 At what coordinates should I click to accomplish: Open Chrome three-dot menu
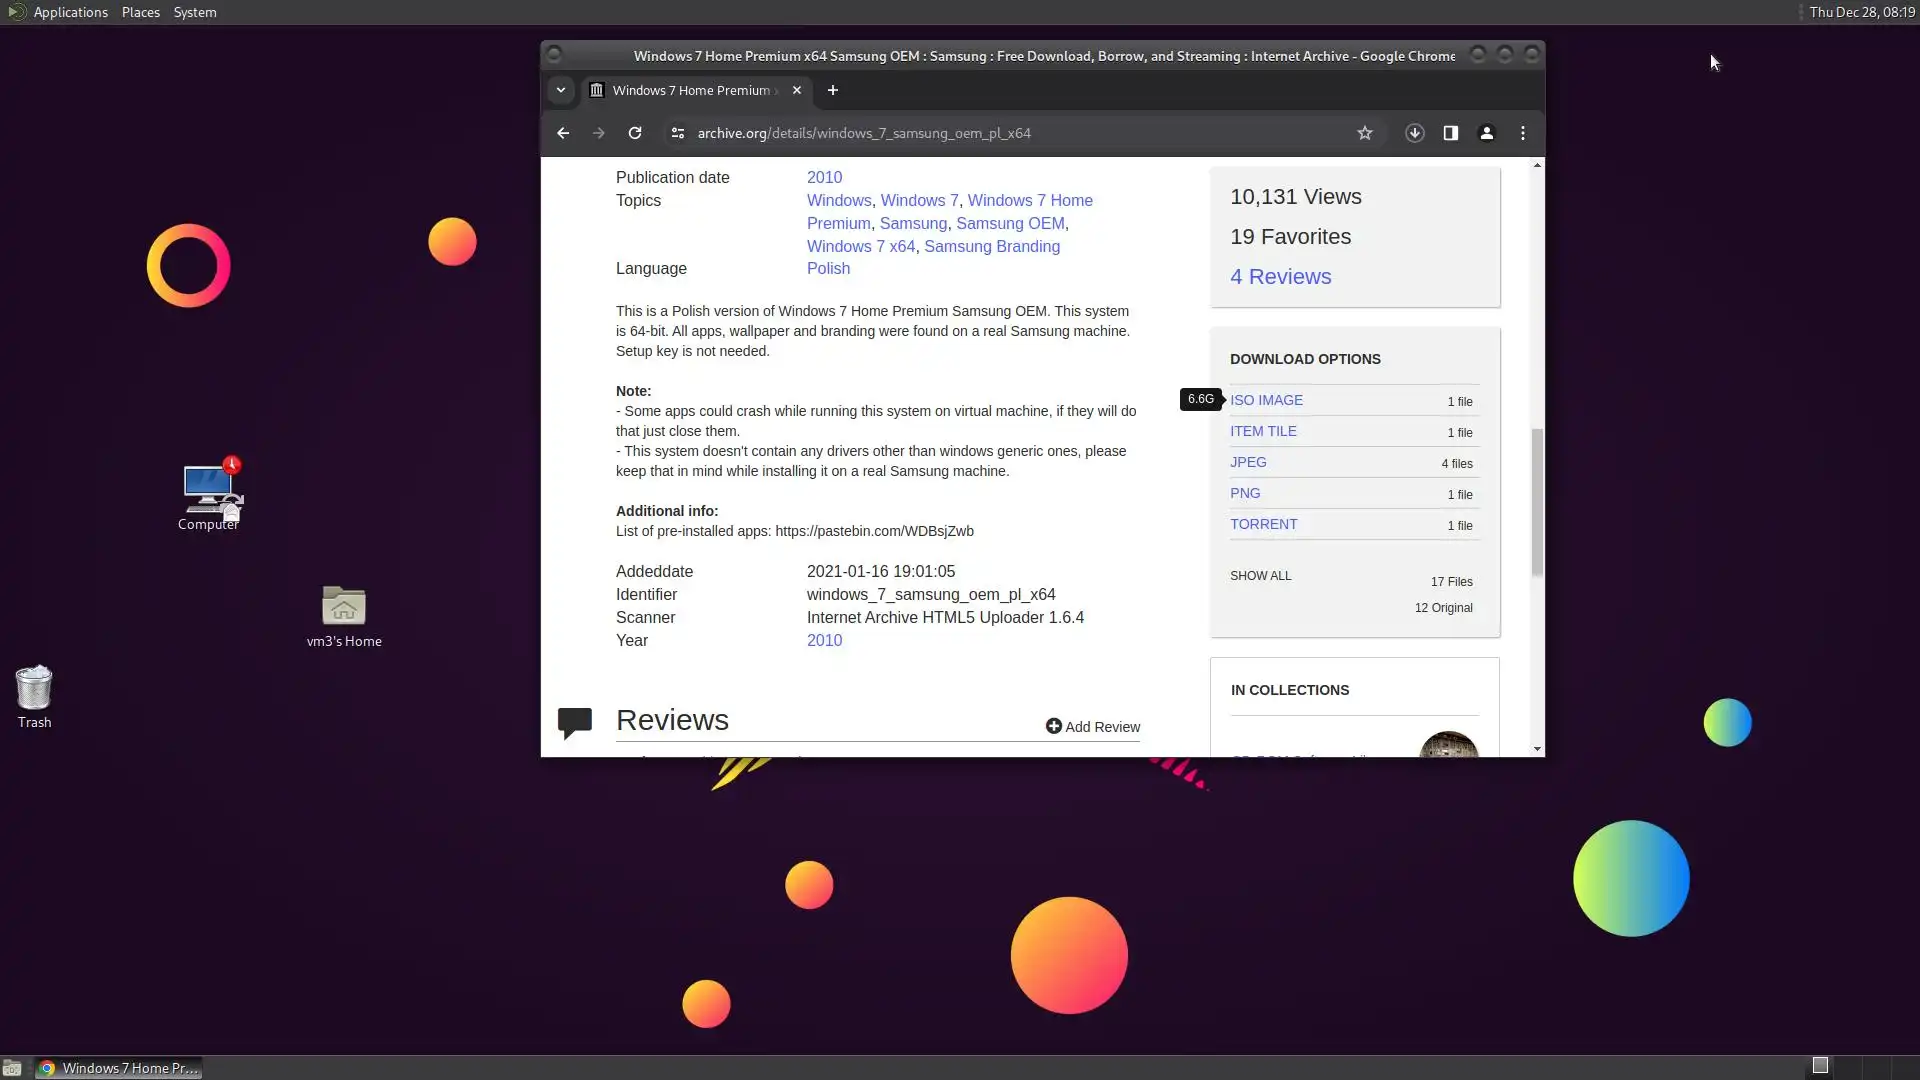[1522, 133]
